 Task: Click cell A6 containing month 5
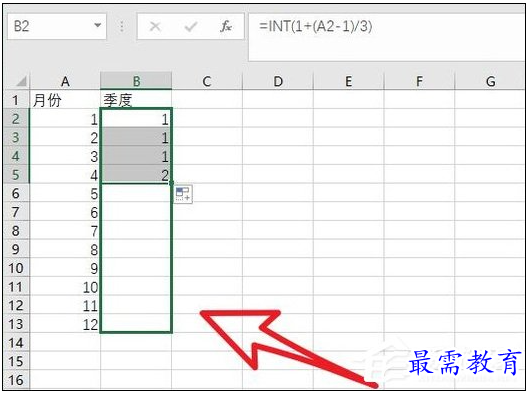click(x=65, y=193)
